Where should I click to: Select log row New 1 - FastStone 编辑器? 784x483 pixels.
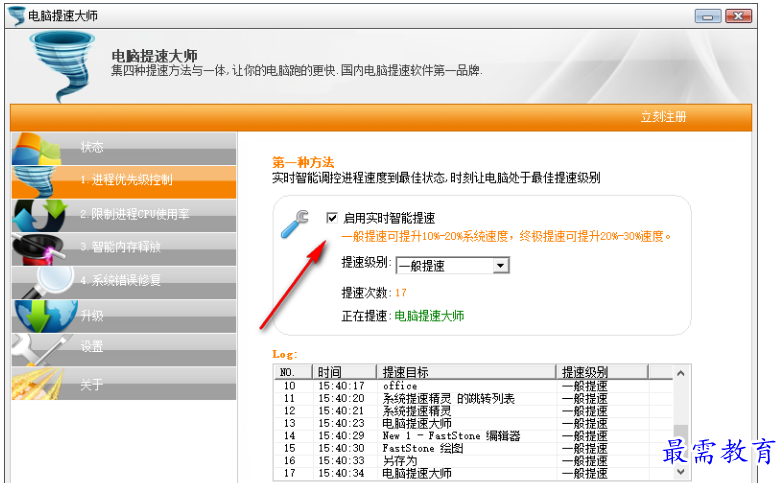(473, 436)
